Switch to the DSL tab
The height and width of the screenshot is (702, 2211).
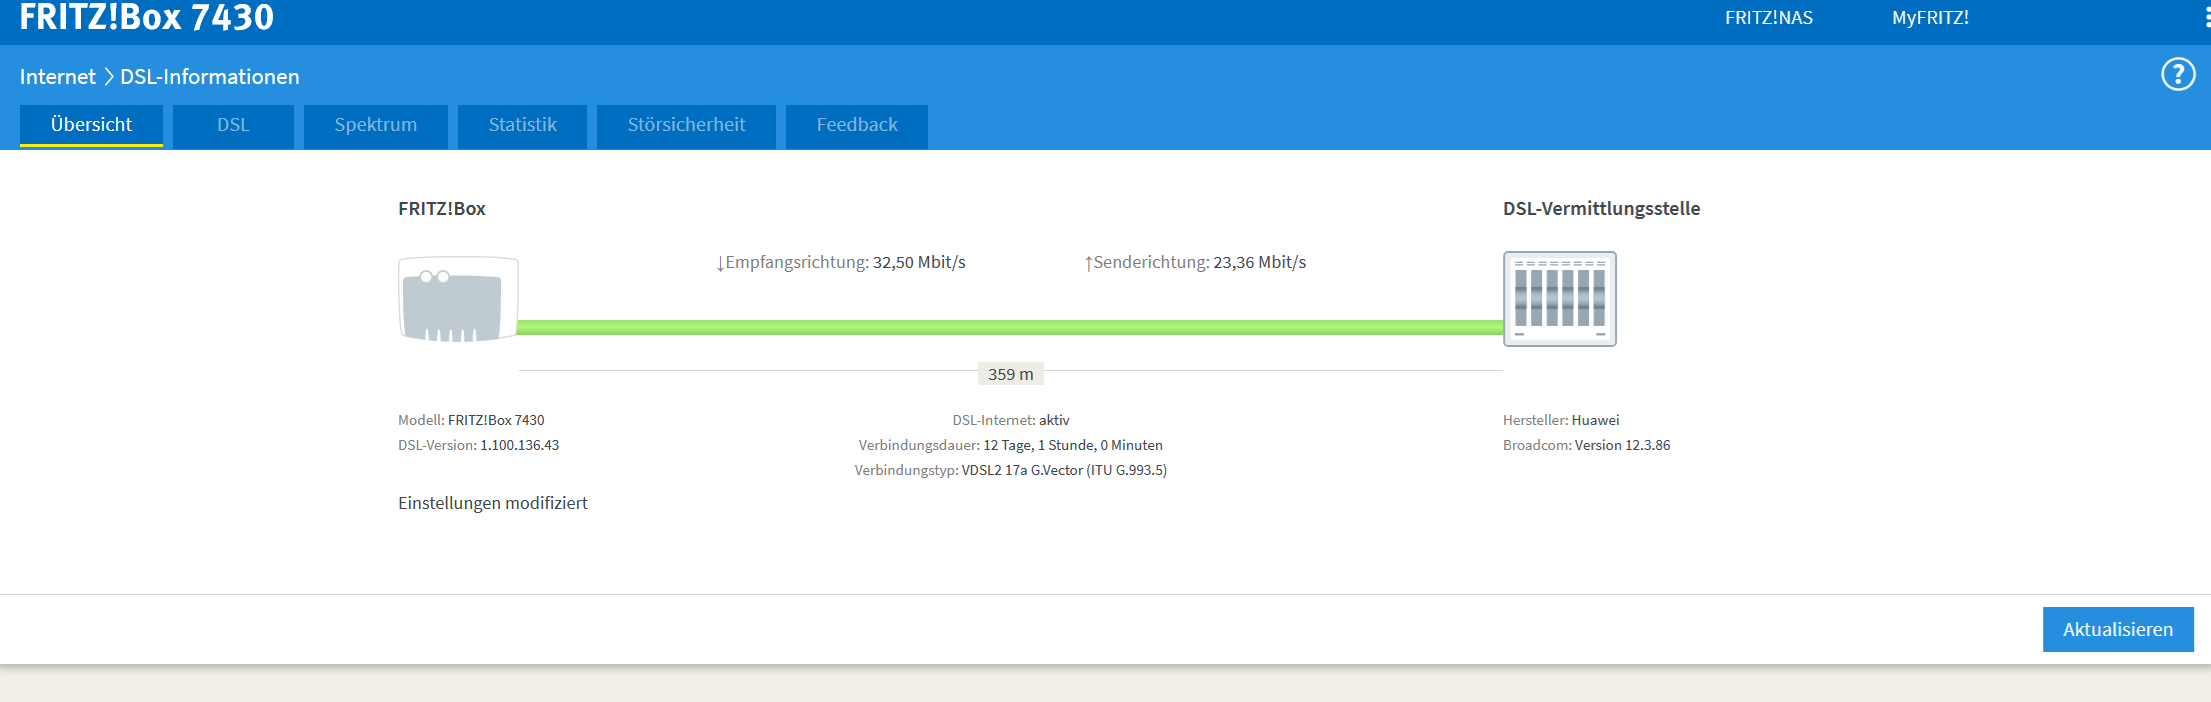coord(233,126)
